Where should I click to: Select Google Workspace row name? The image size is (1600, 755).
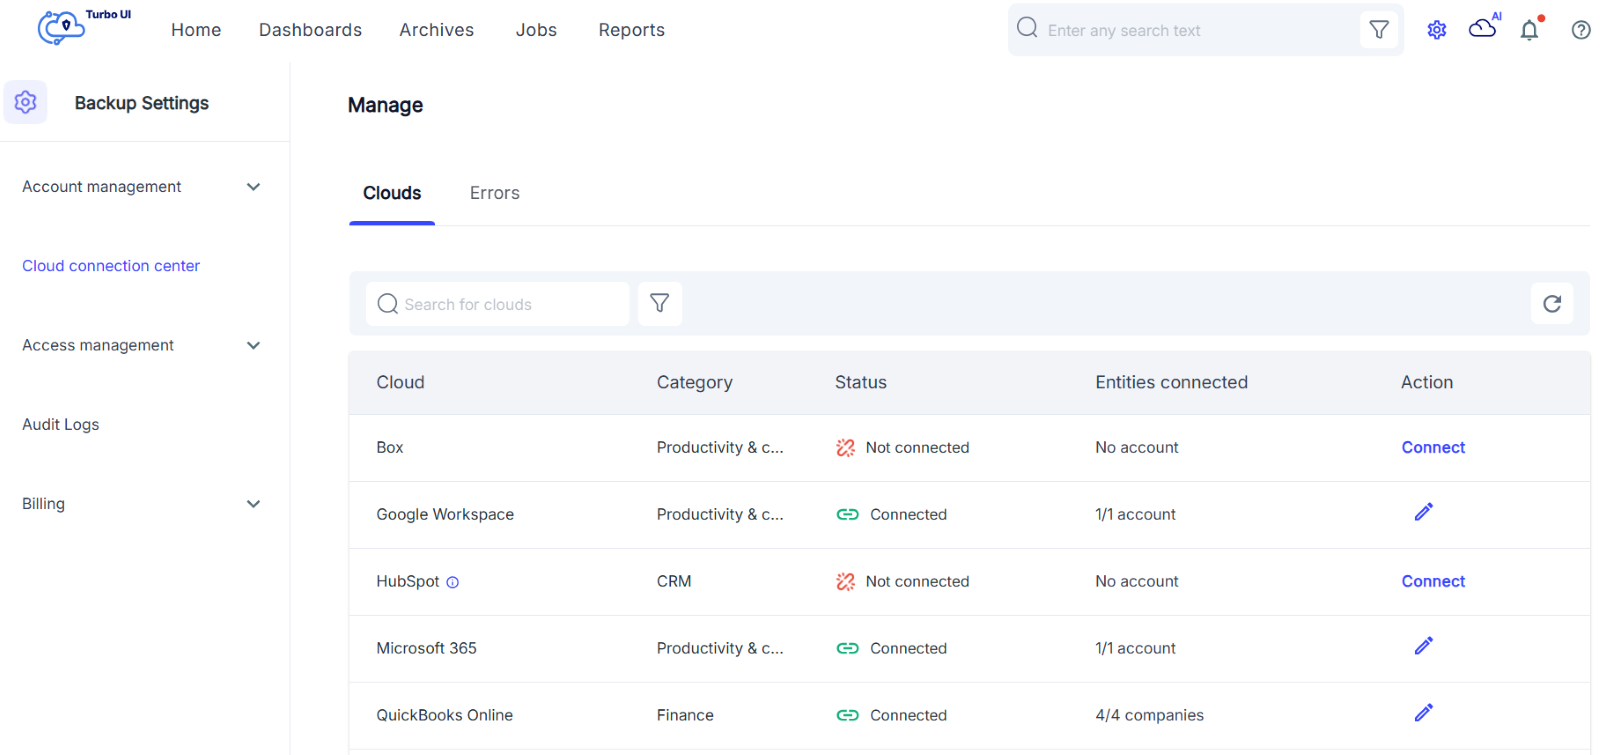click(x=445, y=515)
